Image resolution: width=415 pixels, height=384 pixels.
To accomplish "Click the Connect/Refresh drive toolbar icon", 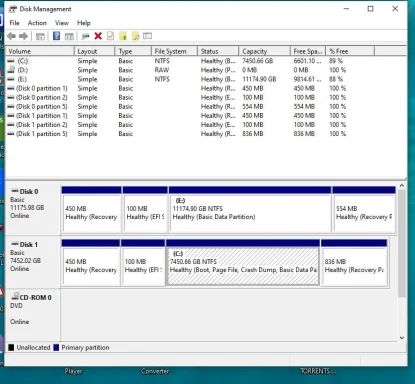I will [86, 36].
